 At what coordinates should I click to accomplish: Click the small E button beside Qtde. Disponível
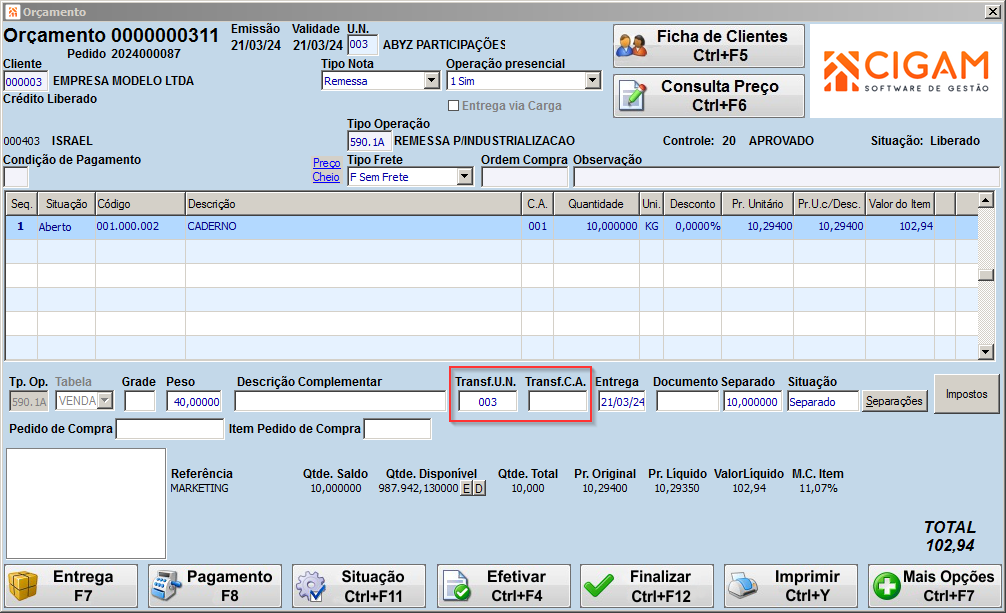point(466,488)
